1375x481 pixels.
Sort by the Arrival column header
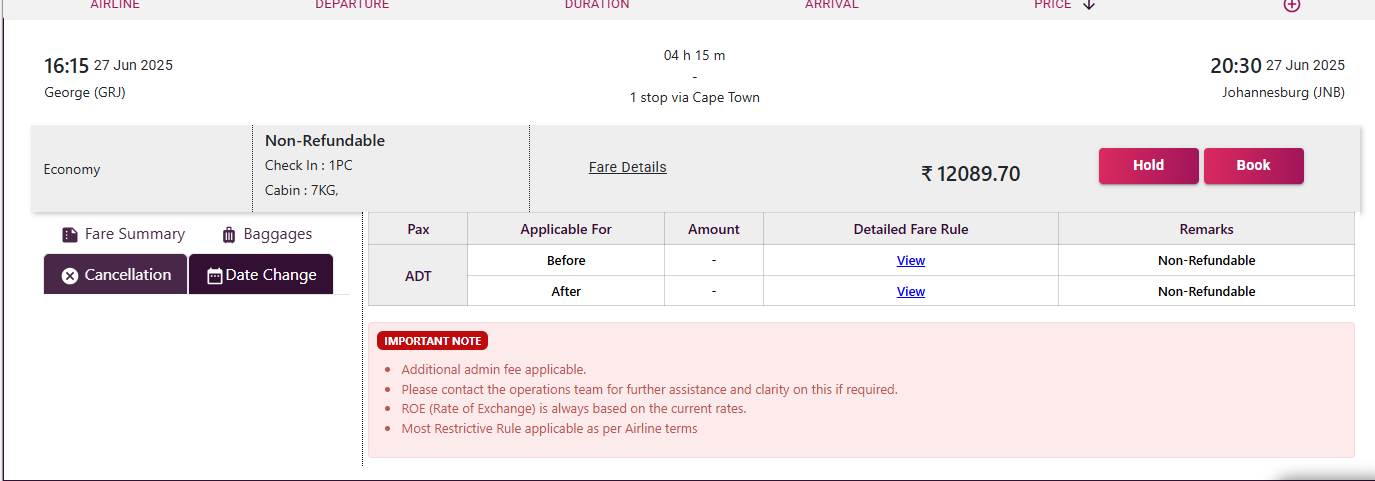point(832,5)
